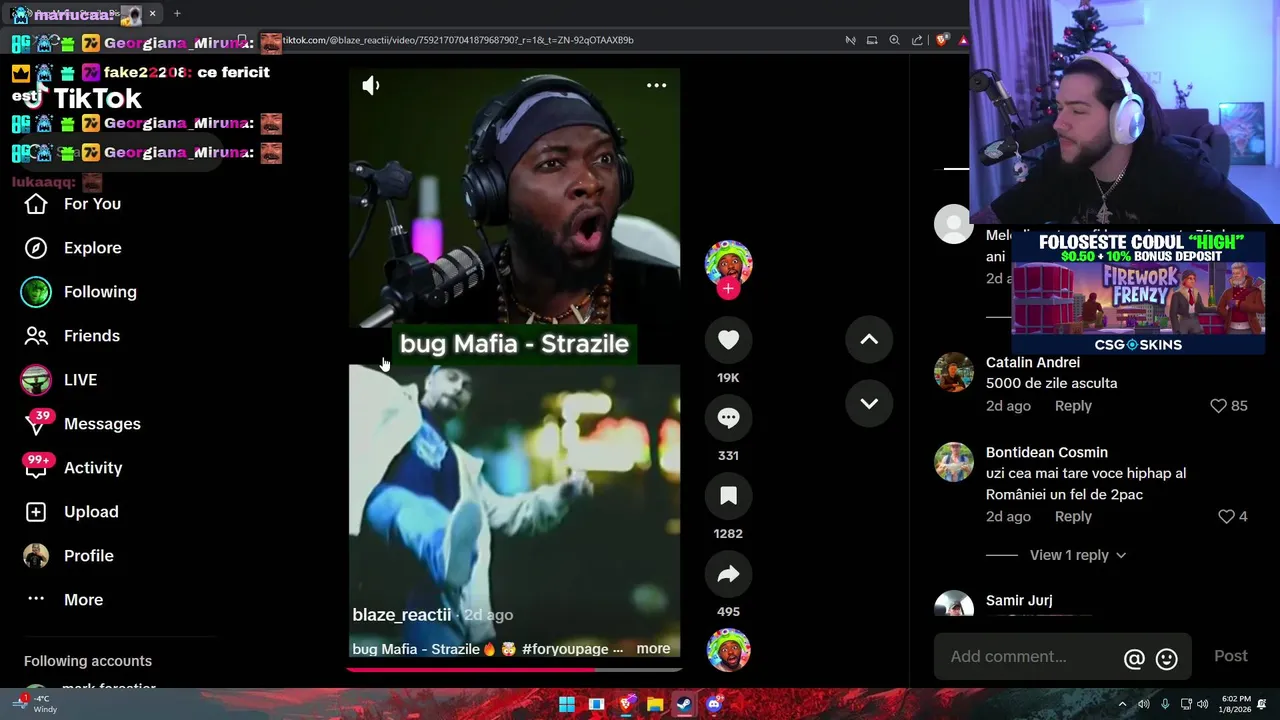The height and width of the screenshot is (720, 1280).
Task: Open a new browser tab with the plus button
Action: click(177, 14)
